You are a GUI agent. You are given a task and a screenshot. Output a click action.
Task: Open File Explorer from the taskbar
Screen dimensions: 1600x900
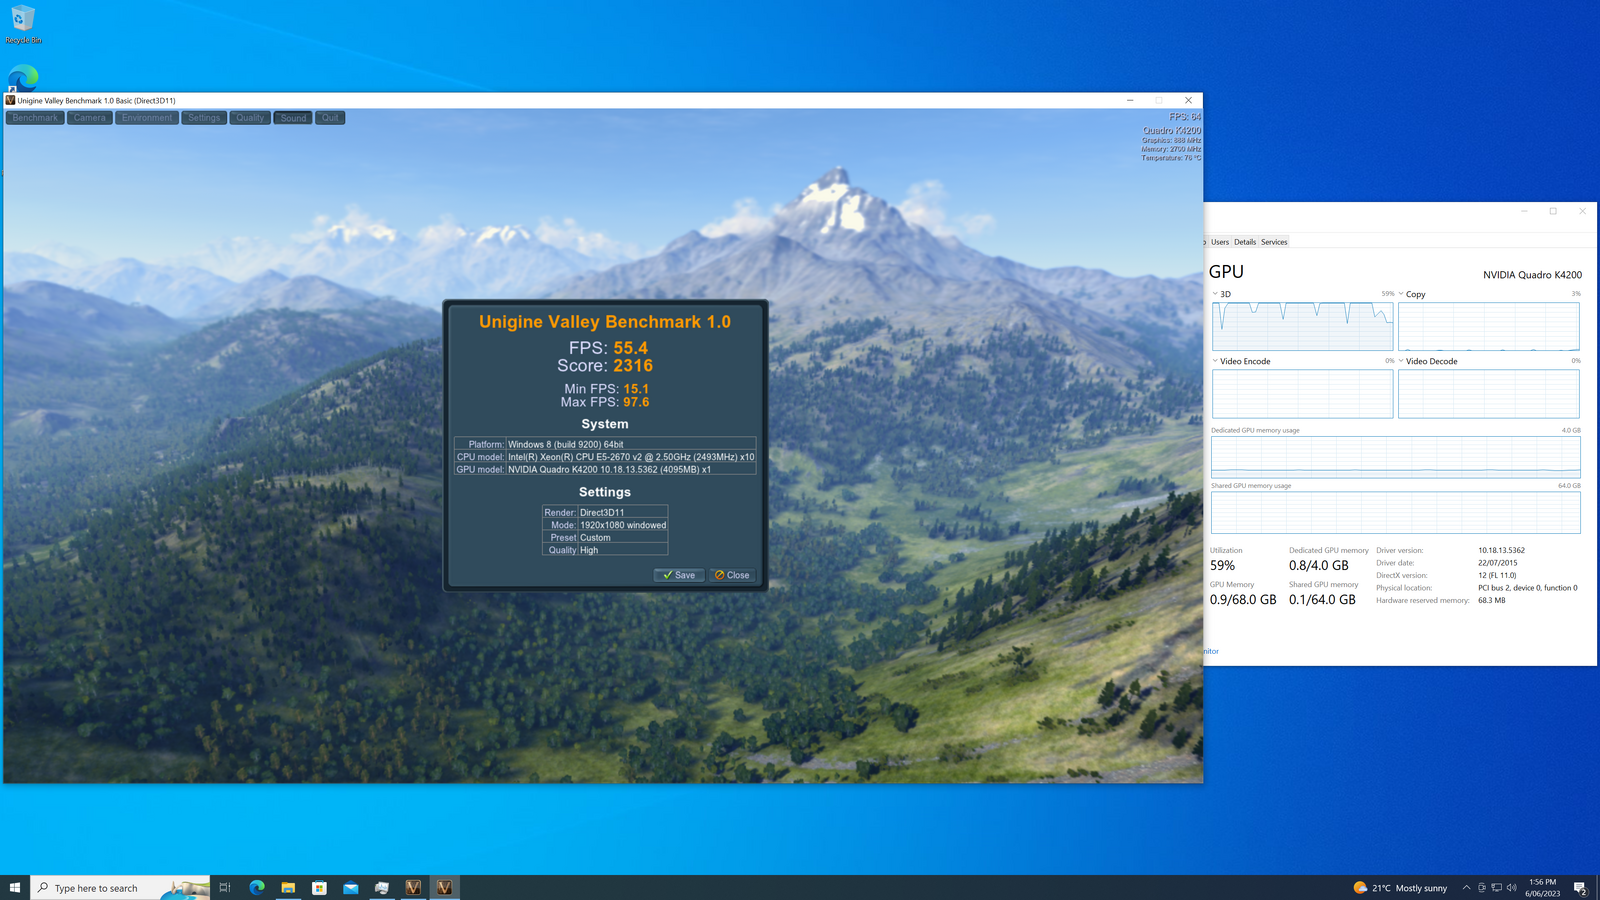[288, 888]
